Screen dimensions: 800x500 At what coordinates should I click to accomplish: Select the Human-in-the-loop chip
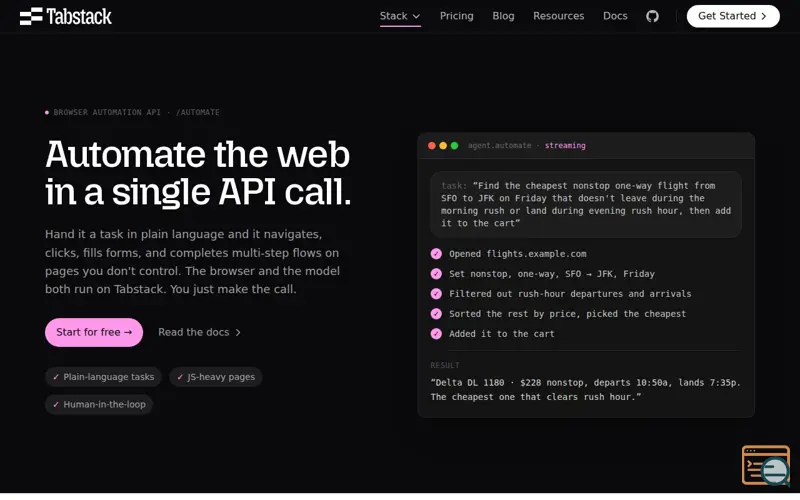(x=99, y=405)
